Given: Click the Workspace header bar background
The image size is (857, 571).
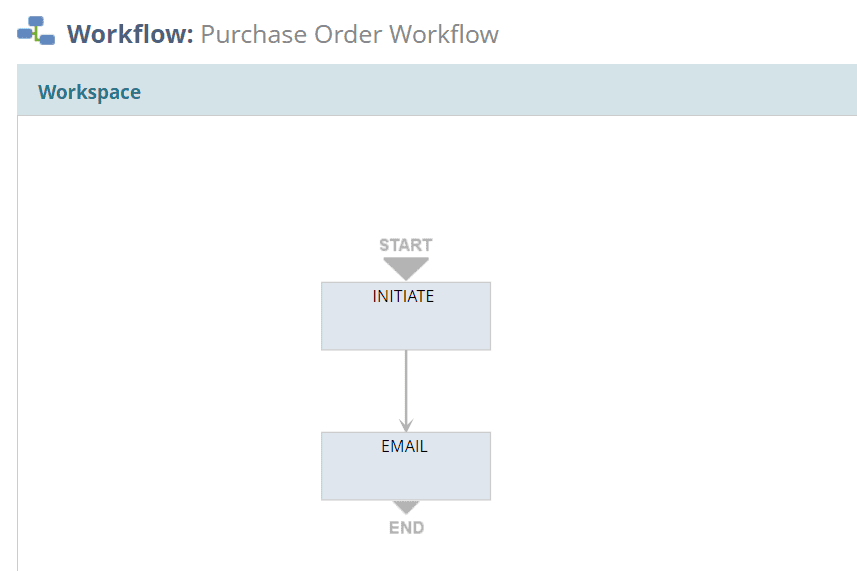Looking at the screenshot, I should point(492,90).
